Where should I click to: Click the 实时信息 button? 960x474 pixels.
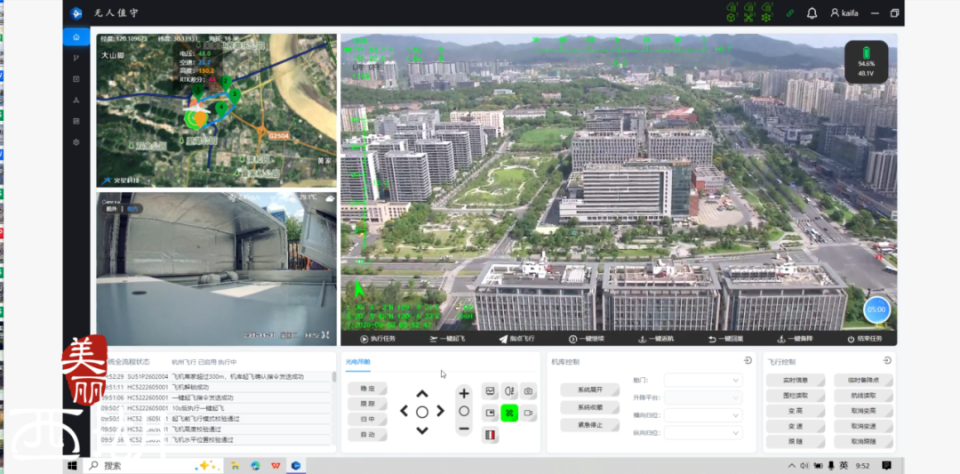tap(795, 380)
